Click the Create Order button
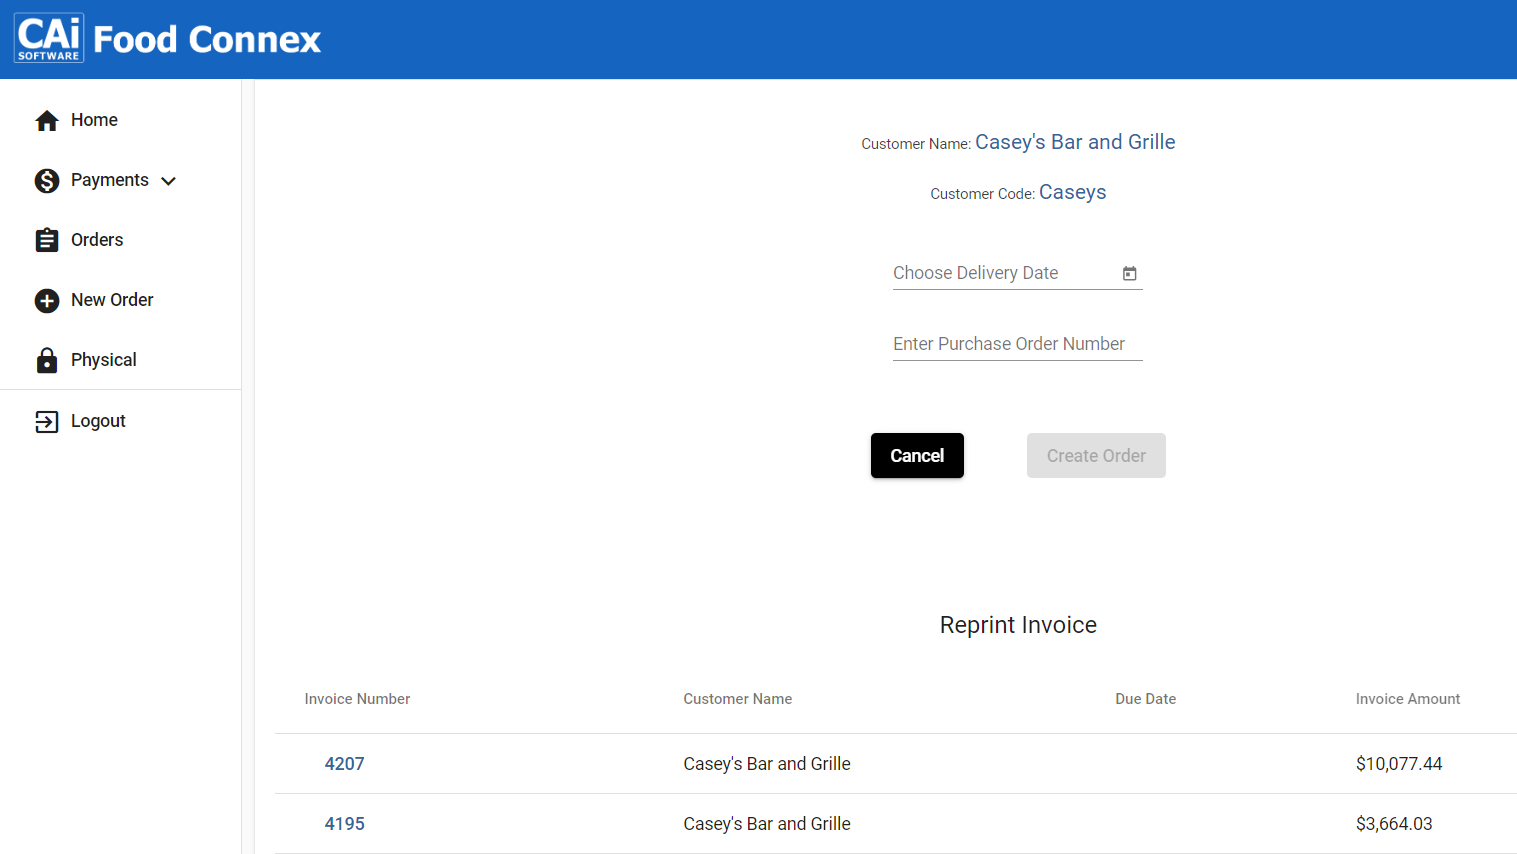Viewport: 1517px width, 854px height. pyautogui.click(x=1096, y=455)
